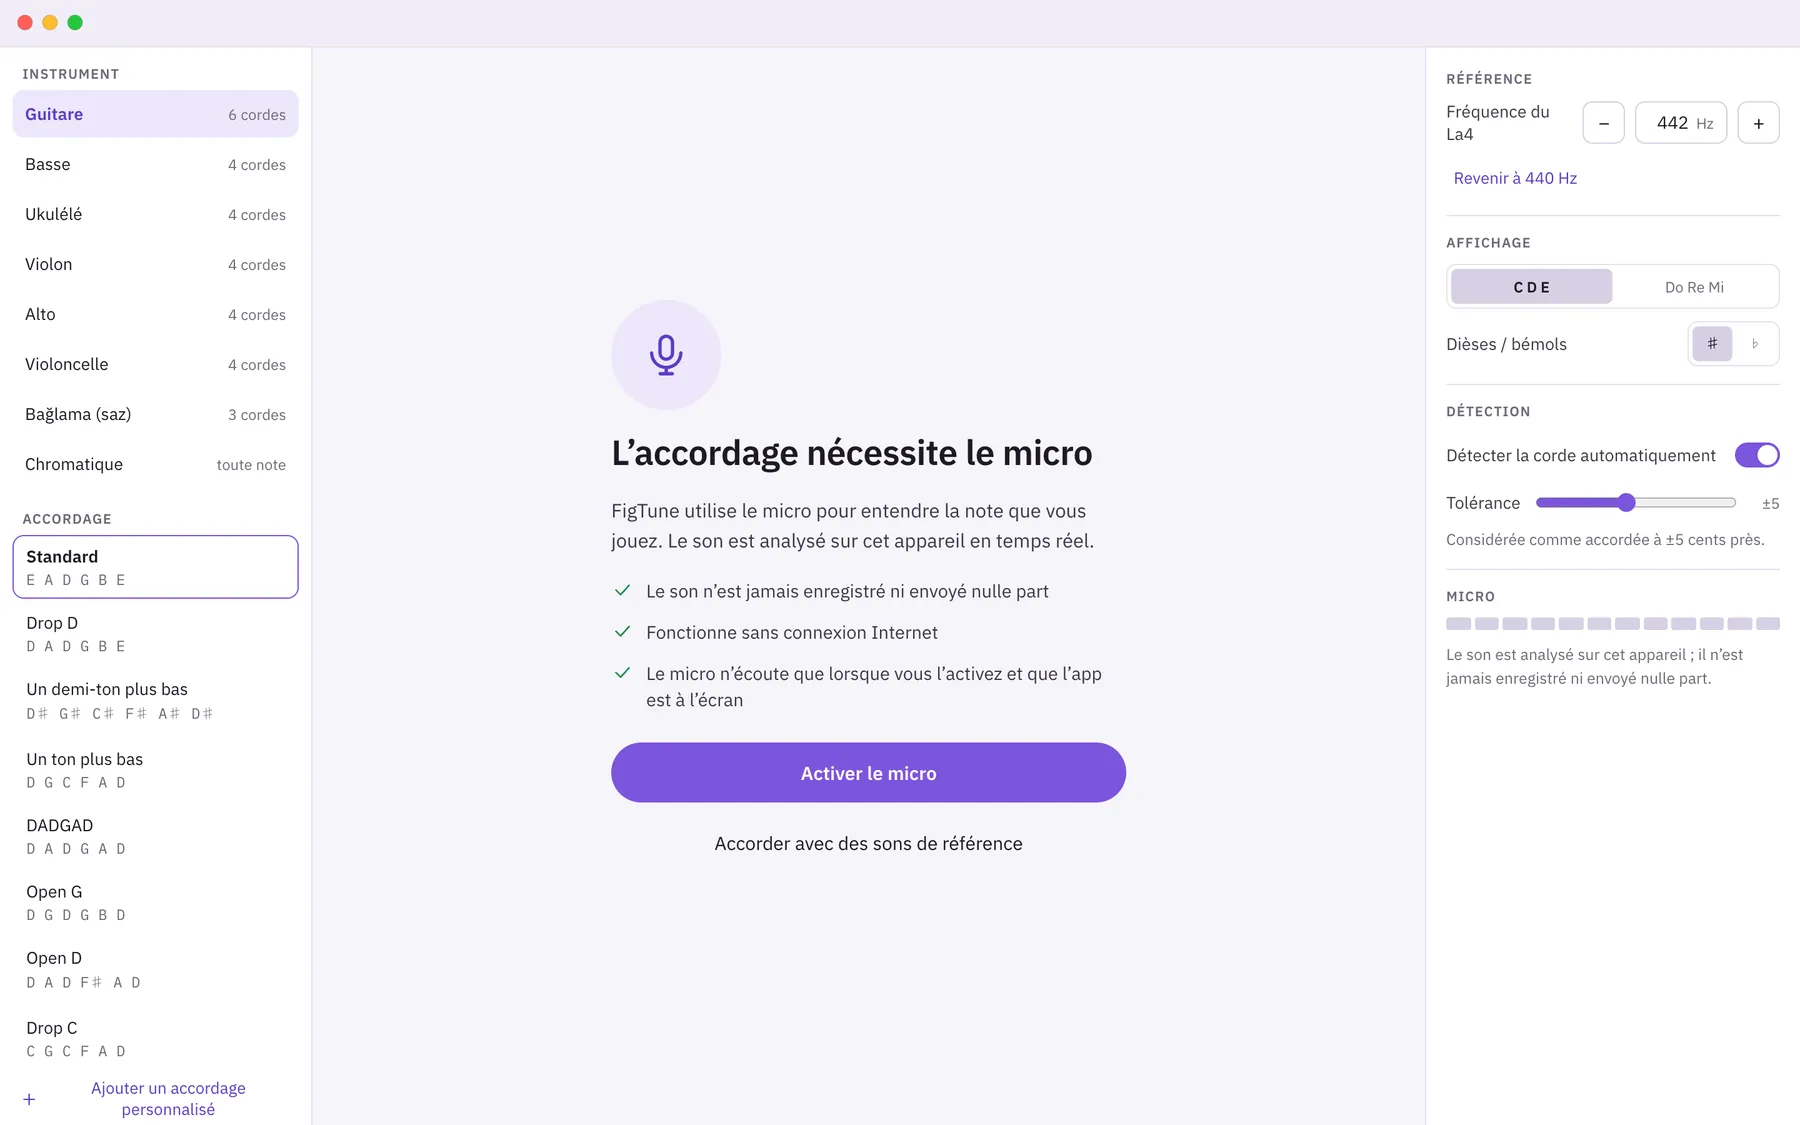This screenshot has height=1125, width=1800.
Task: Select Un ton plus bas tuning
Action: [x=155, y=770]
